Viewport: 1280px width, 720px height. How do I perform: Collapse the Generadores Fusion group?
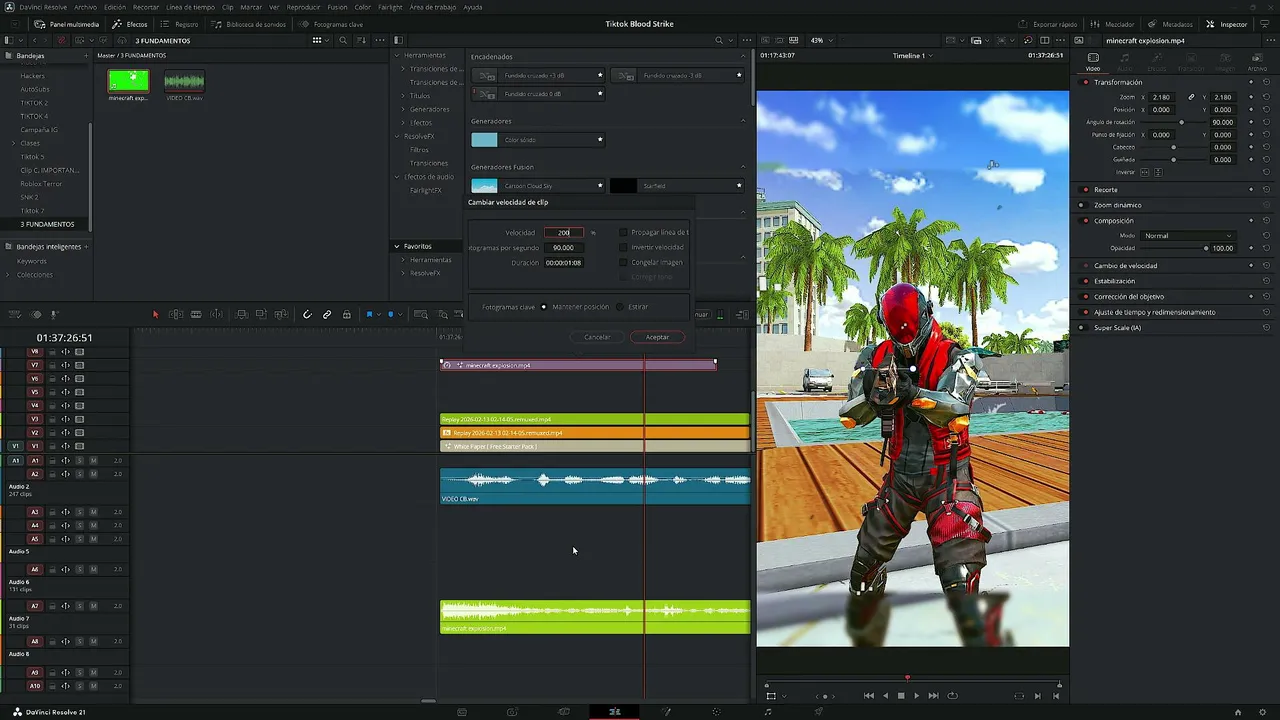pyautogui.click(x=743, y=167)
